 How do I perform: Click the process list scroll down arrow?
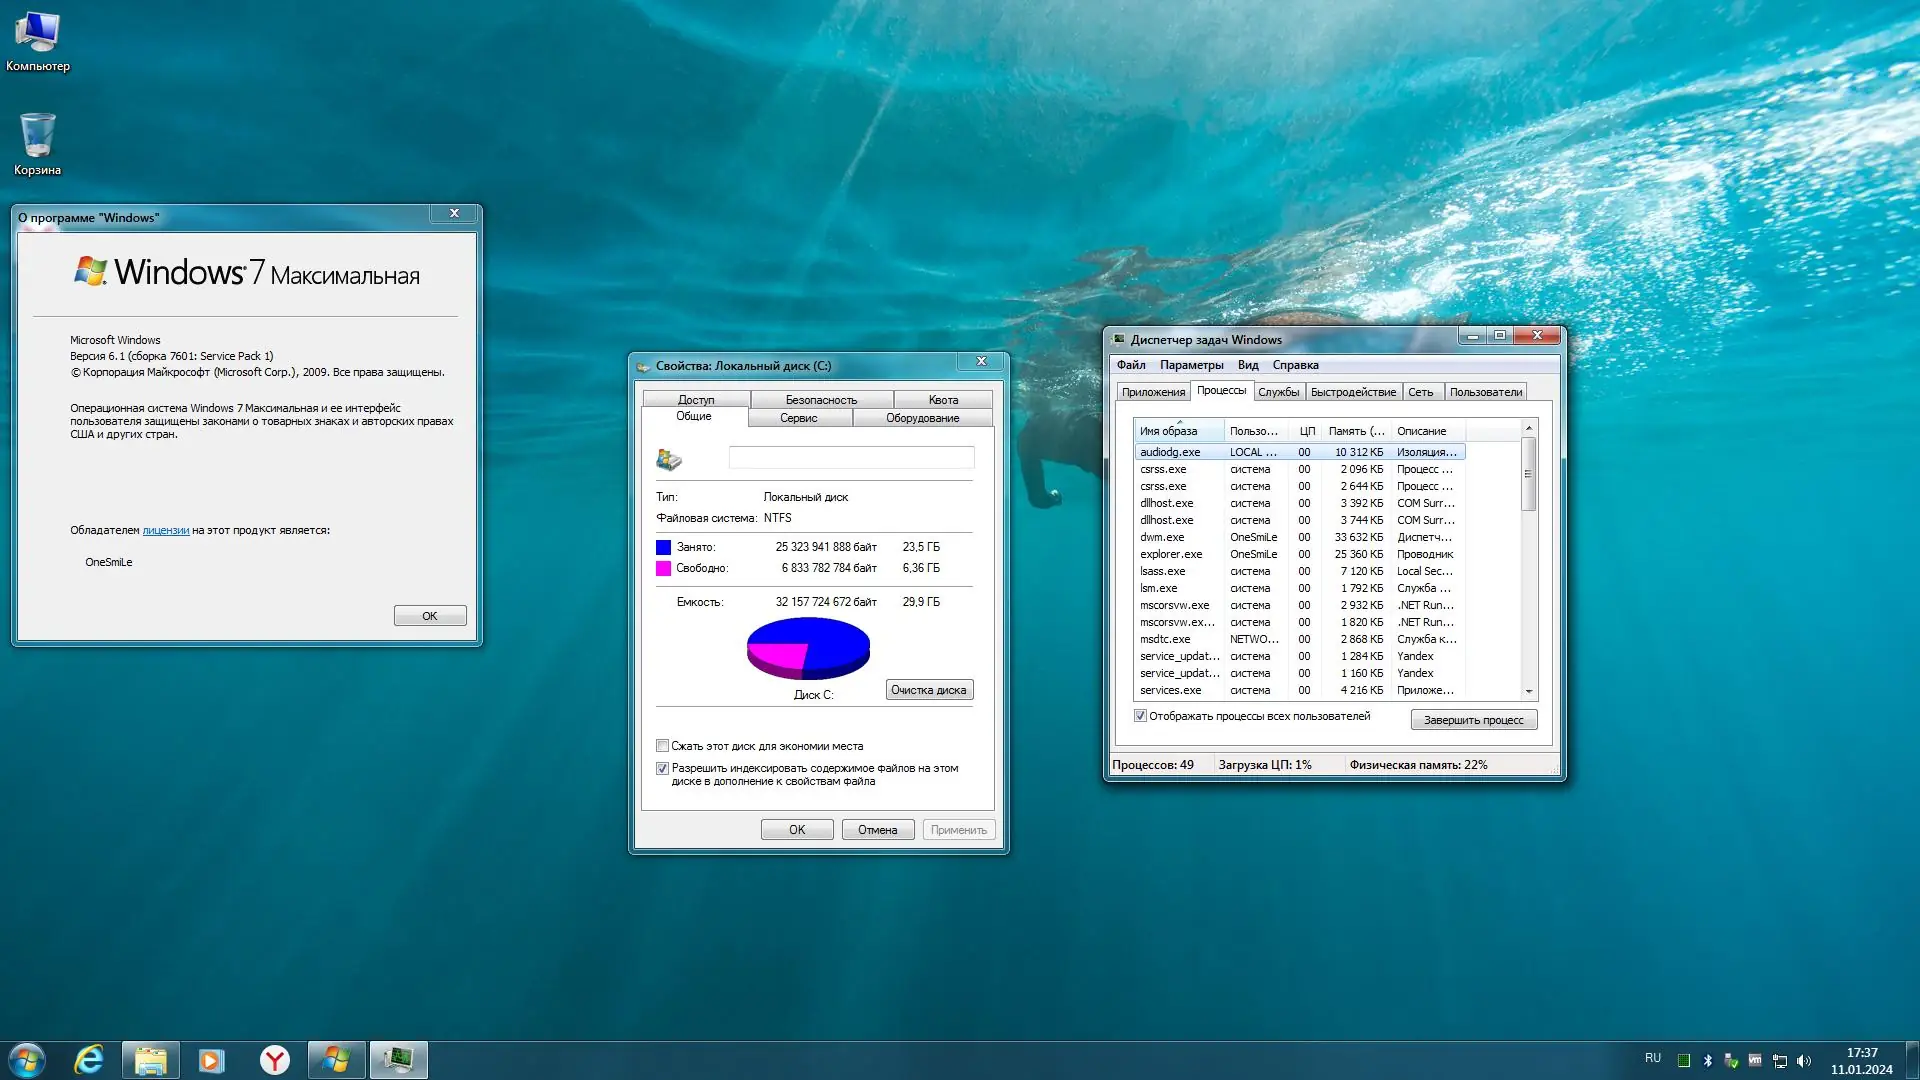1528,691
